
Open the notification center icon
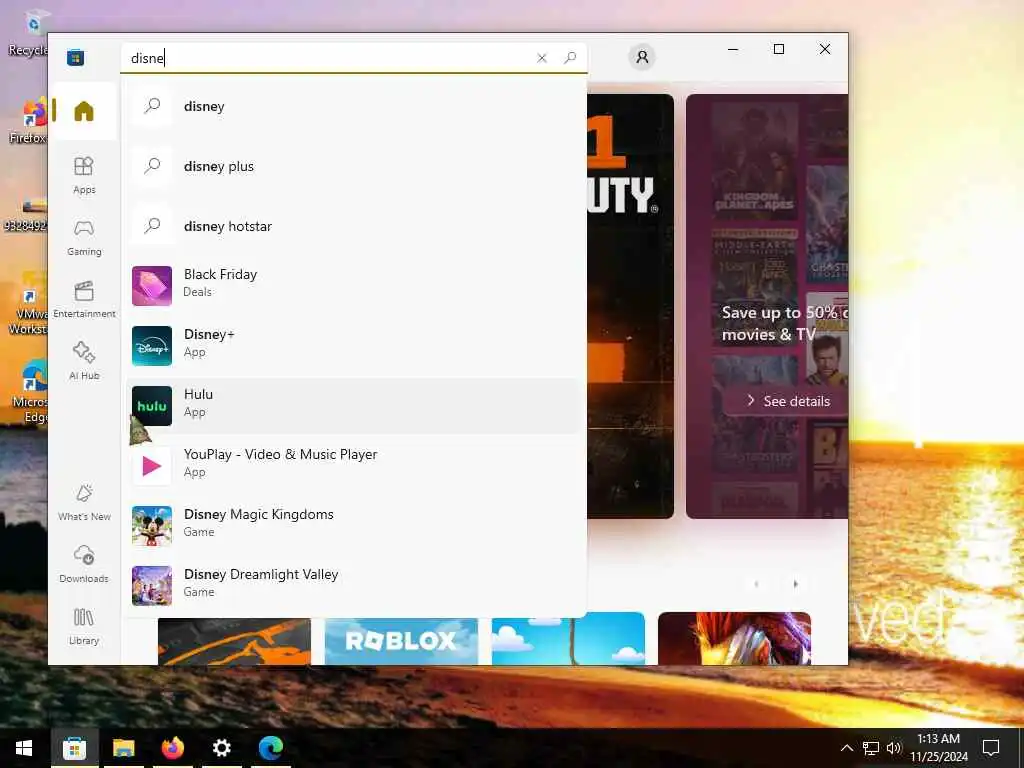(x=991, y=748)
